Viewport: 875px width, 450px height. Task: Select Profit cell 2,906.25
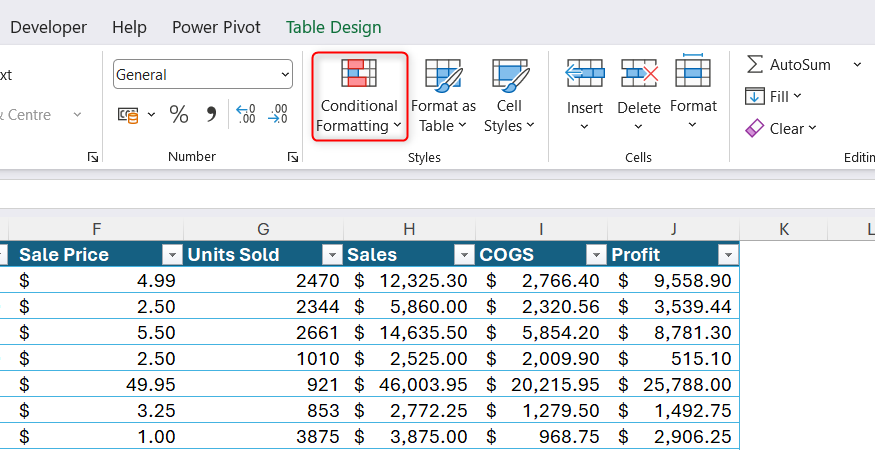(x=674, y=437)
